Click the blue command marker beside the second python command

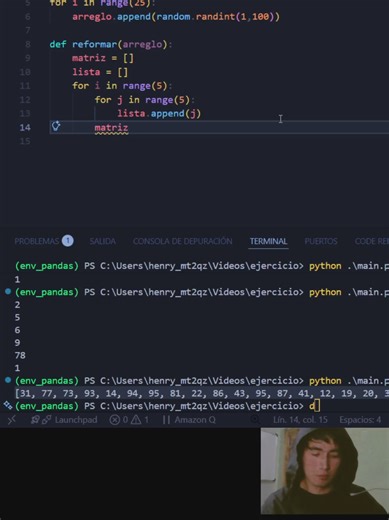8,292
